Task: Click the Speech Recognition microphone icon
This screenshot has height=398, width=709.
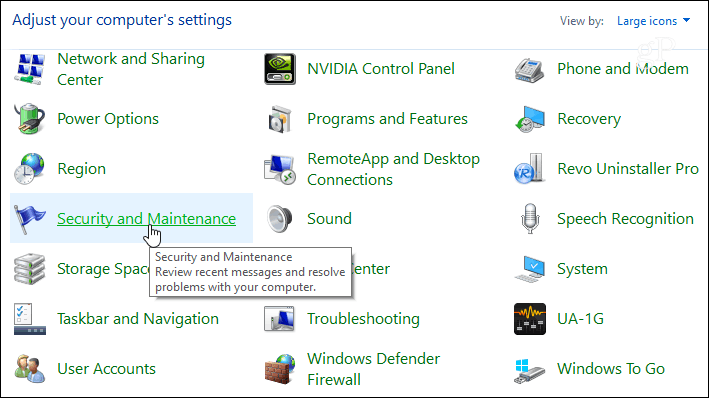Action: point(530,218)
